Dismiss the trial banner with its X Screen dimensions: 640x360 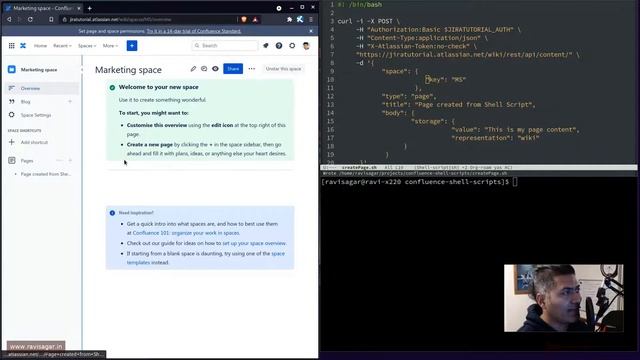(311, 31)
